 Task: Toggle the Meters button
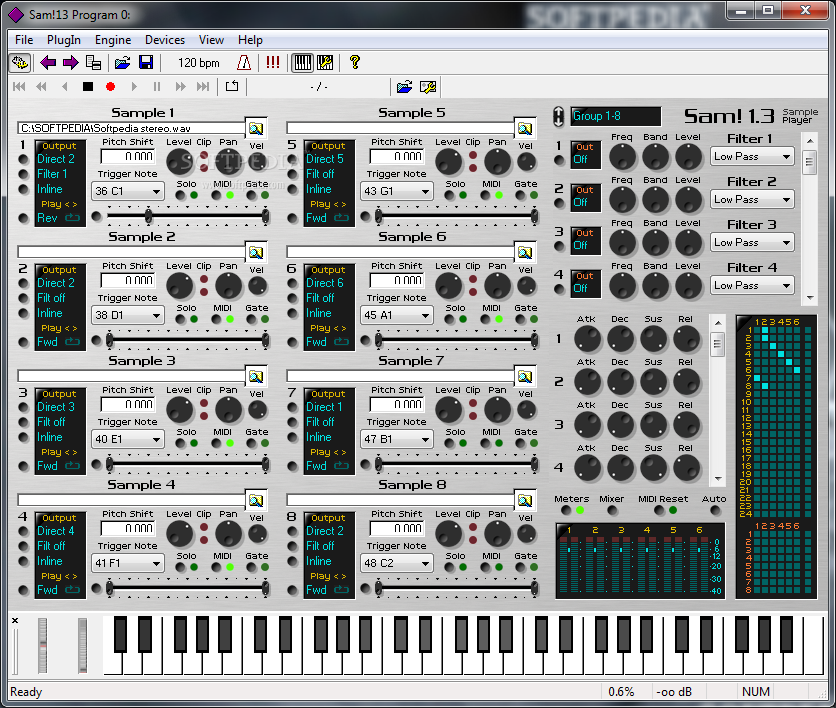566,510
